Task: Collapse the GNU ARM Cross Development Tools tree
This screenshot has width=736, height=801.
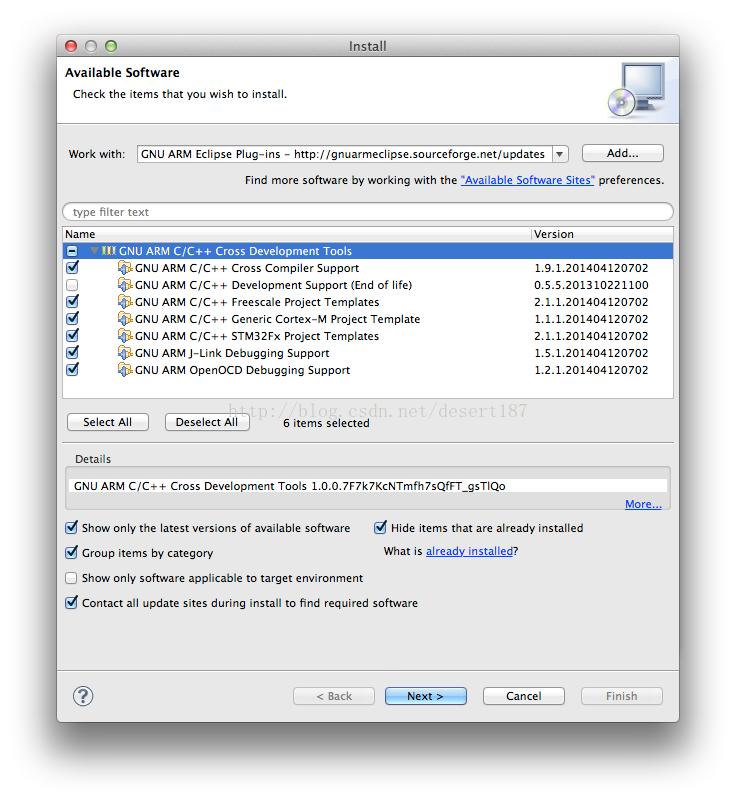Action: pos(94,250)
